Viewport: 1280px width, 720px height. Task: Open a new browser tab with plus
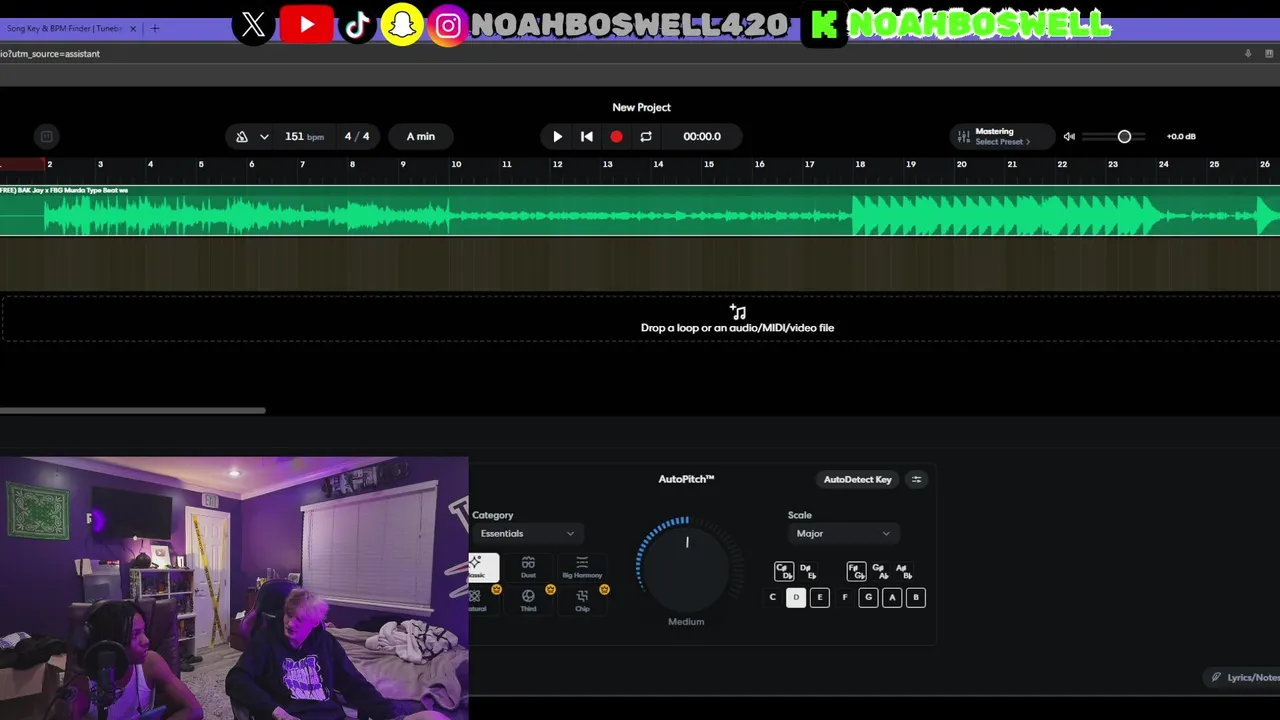[x=155, y=29]
